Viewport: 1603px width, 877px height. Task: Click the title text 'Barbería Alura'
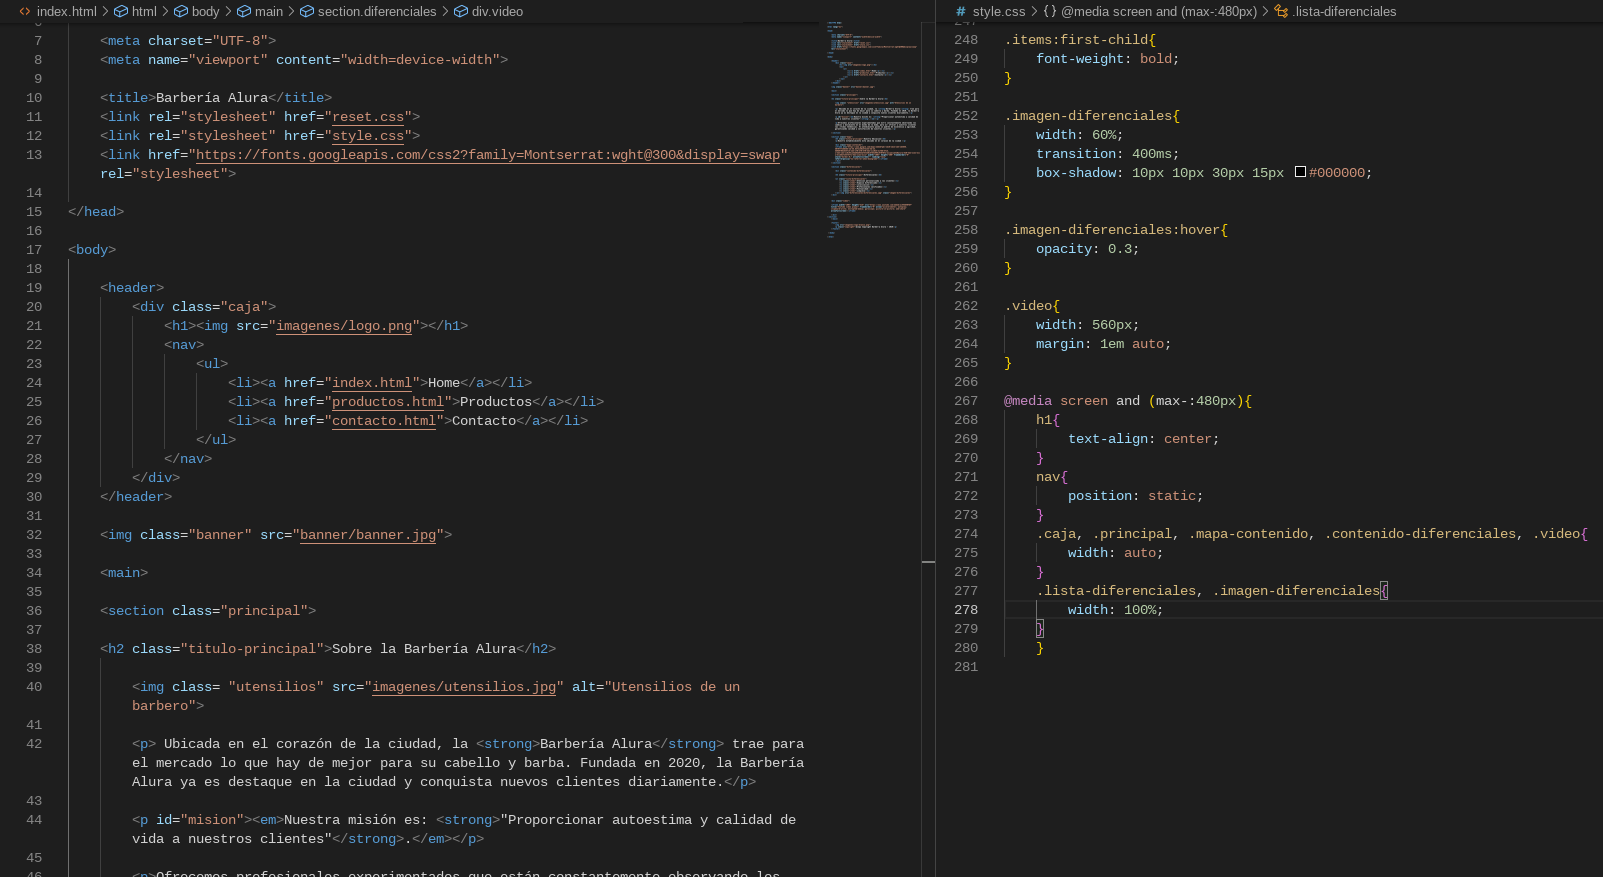[x=212, y=98]
